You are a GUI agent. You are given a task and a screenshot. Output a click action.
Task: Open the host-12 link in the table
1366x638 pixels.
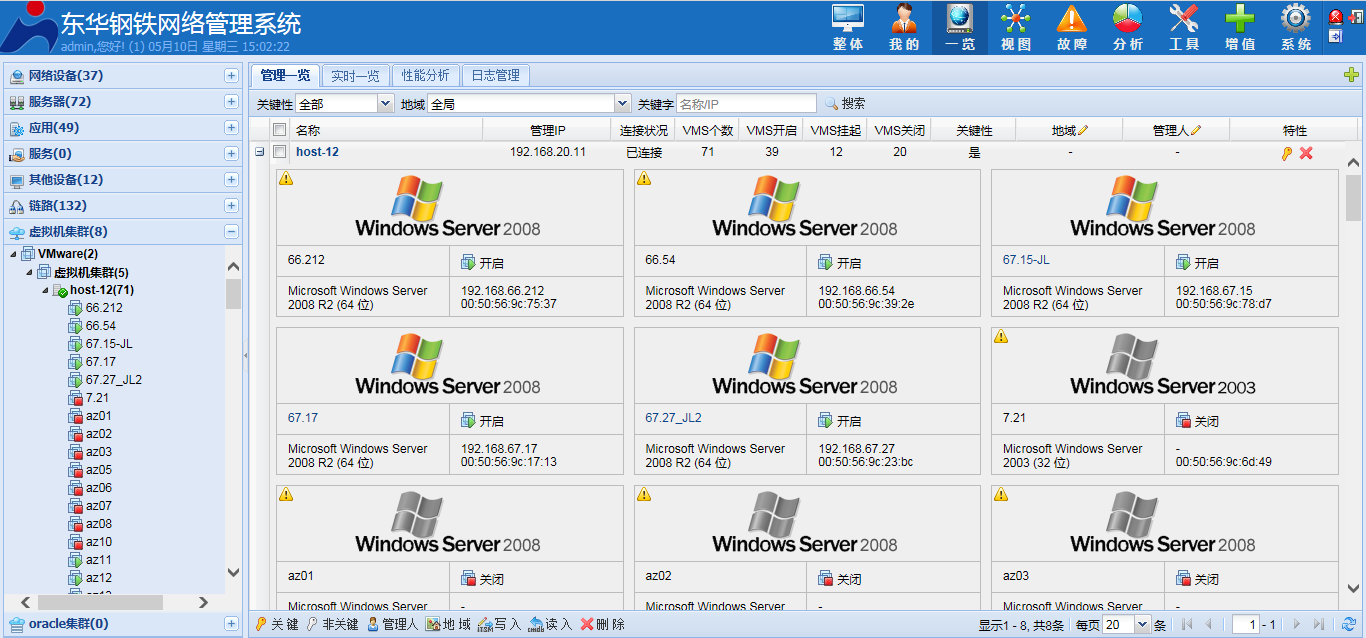[x=317, y=152]
